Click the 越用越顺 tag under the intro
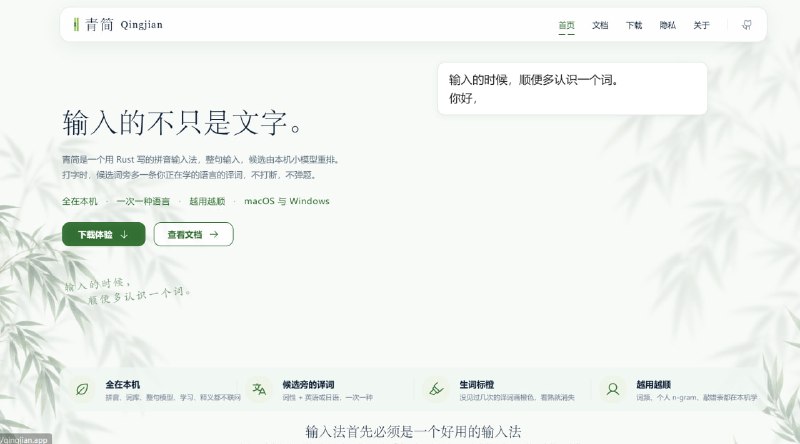Image resolution: width=800 pixels, height=444 pixels. (x=207, y=201)
